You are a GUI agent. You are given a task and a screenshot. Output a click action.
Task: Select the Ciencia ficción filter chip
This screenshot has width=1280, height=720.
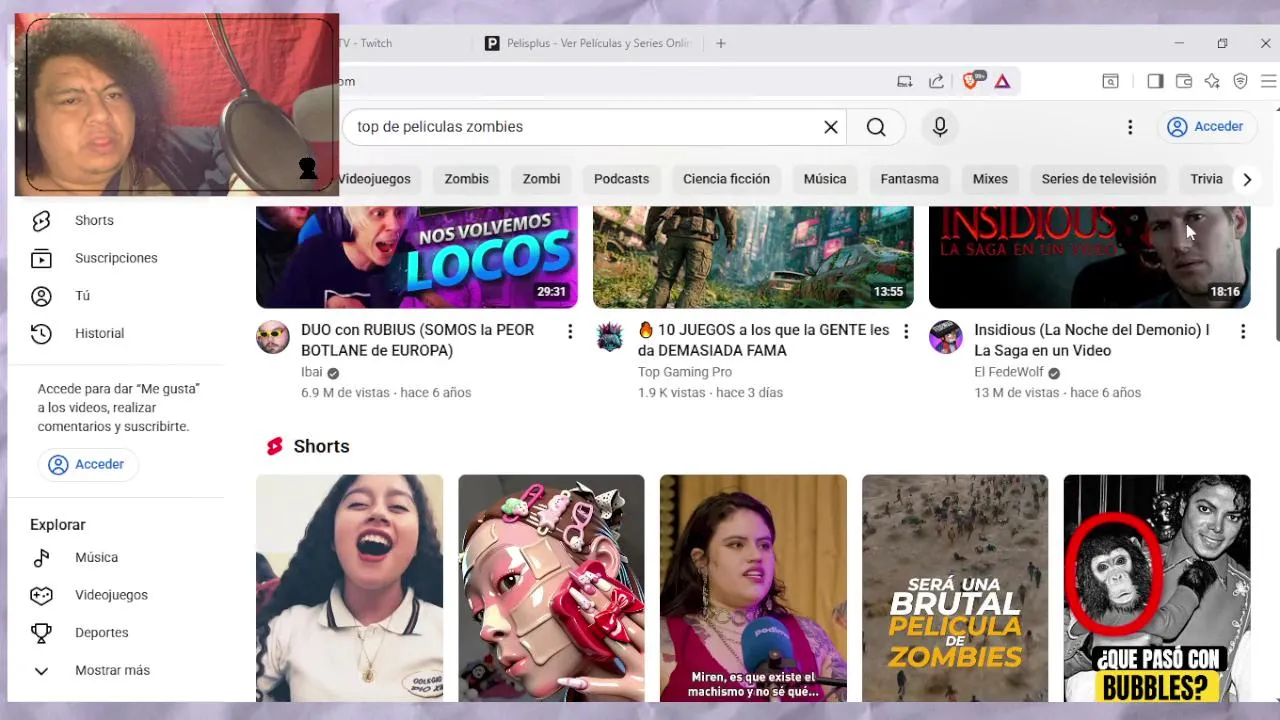tap(726, 179)
